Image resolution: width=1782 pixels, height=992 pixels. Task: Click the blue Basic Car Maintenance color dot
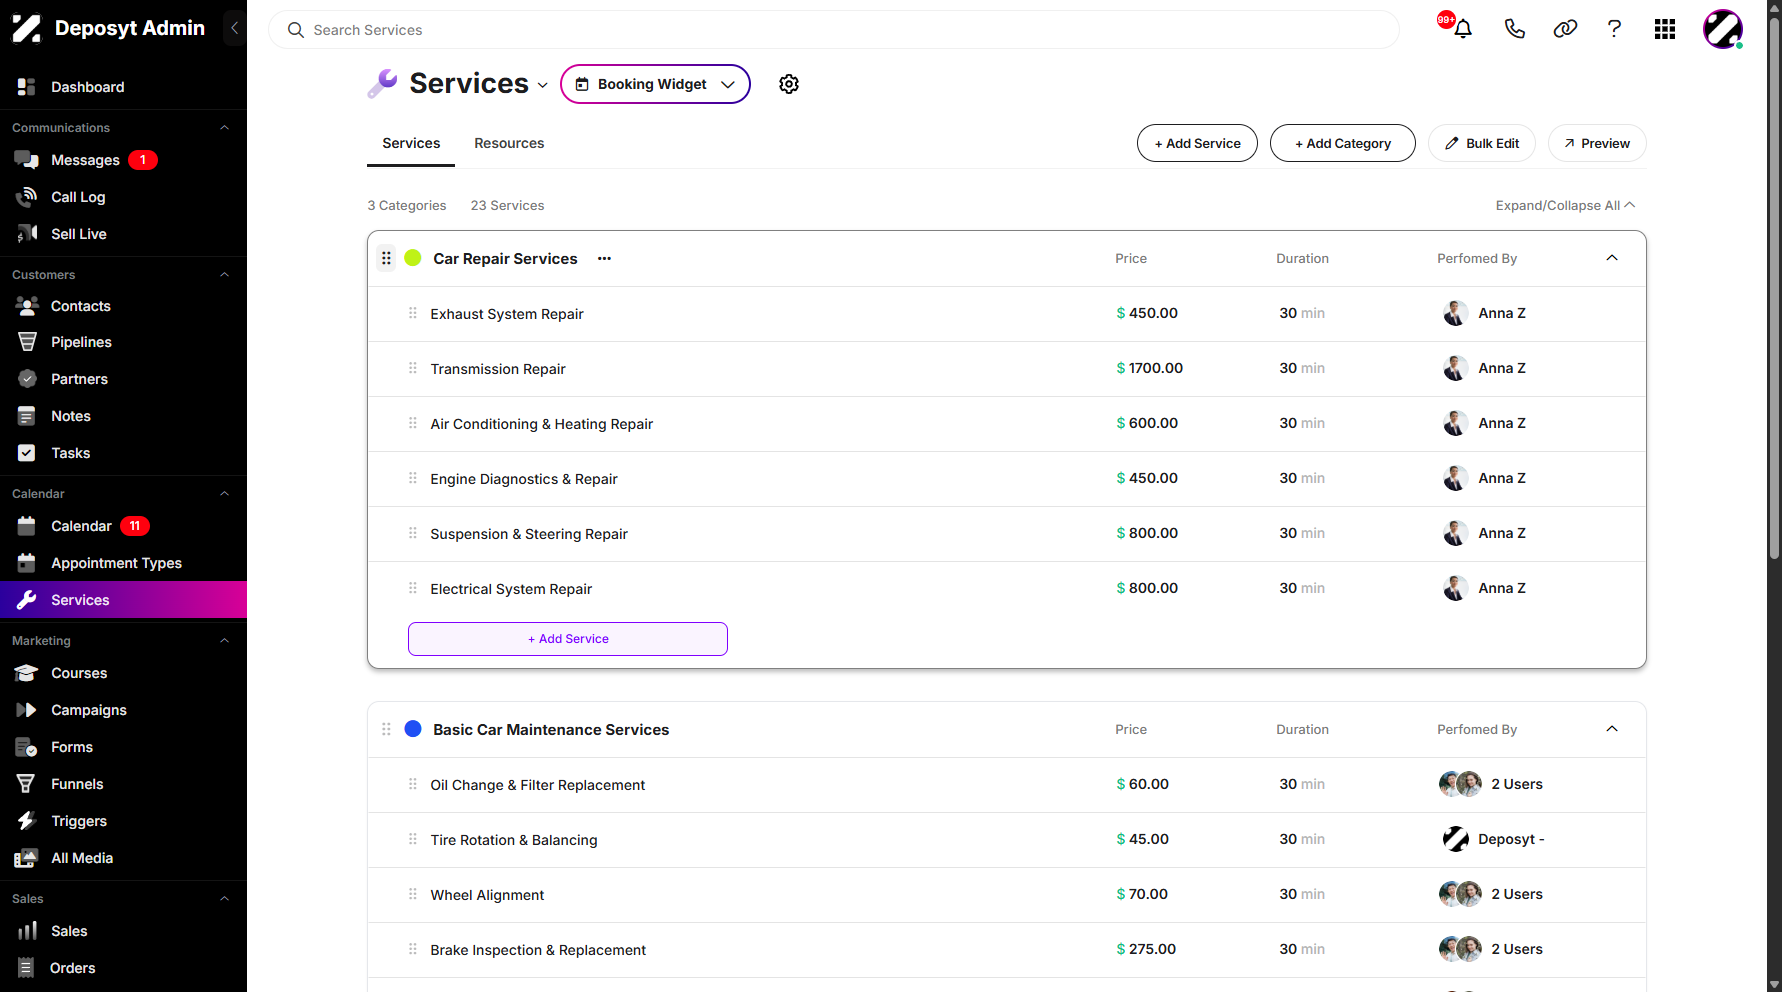point(412,729)
